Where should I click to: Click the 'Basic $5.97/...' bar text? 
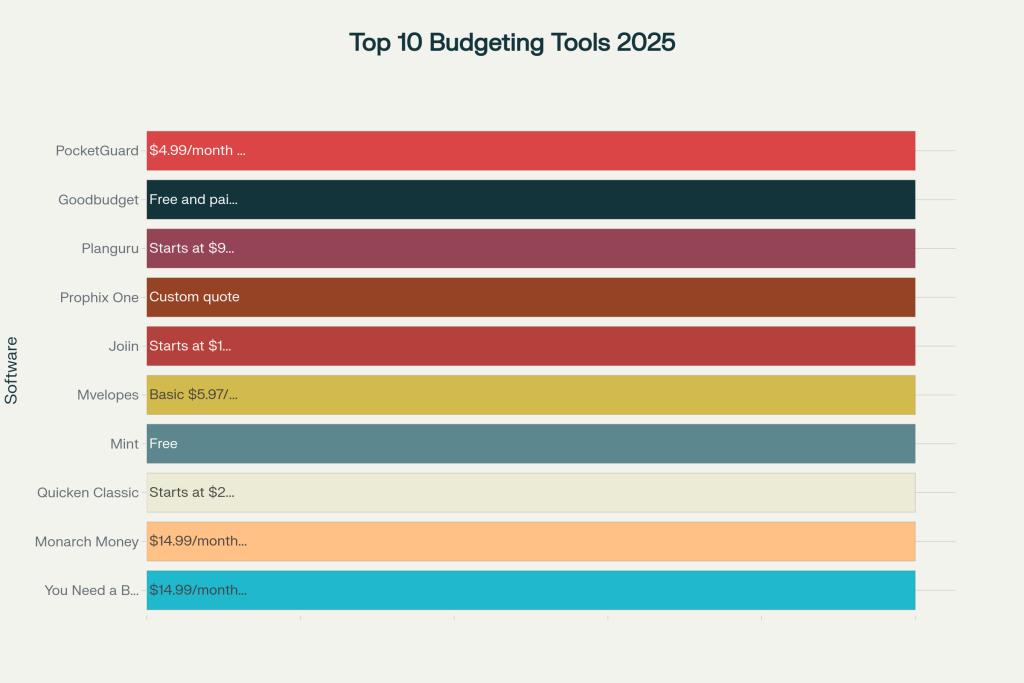[x=193, y=394]
